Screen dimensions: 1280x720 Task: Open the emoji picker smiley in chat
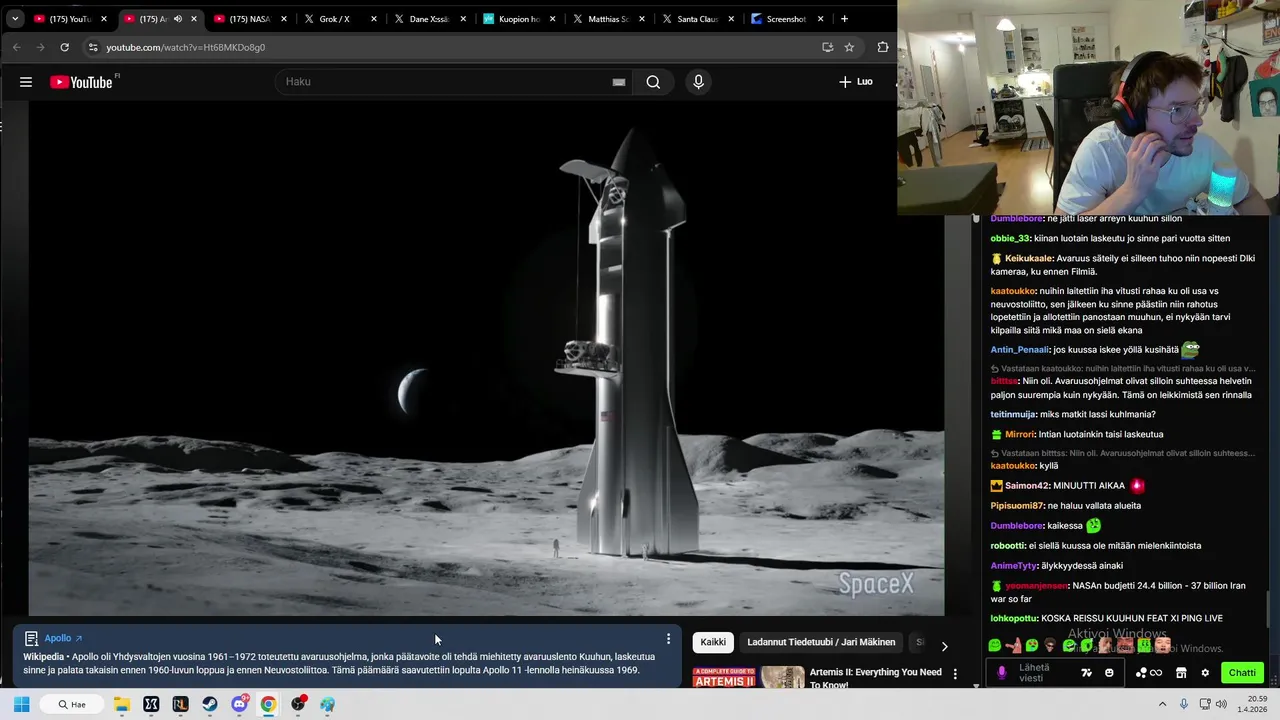point(1109,673)
